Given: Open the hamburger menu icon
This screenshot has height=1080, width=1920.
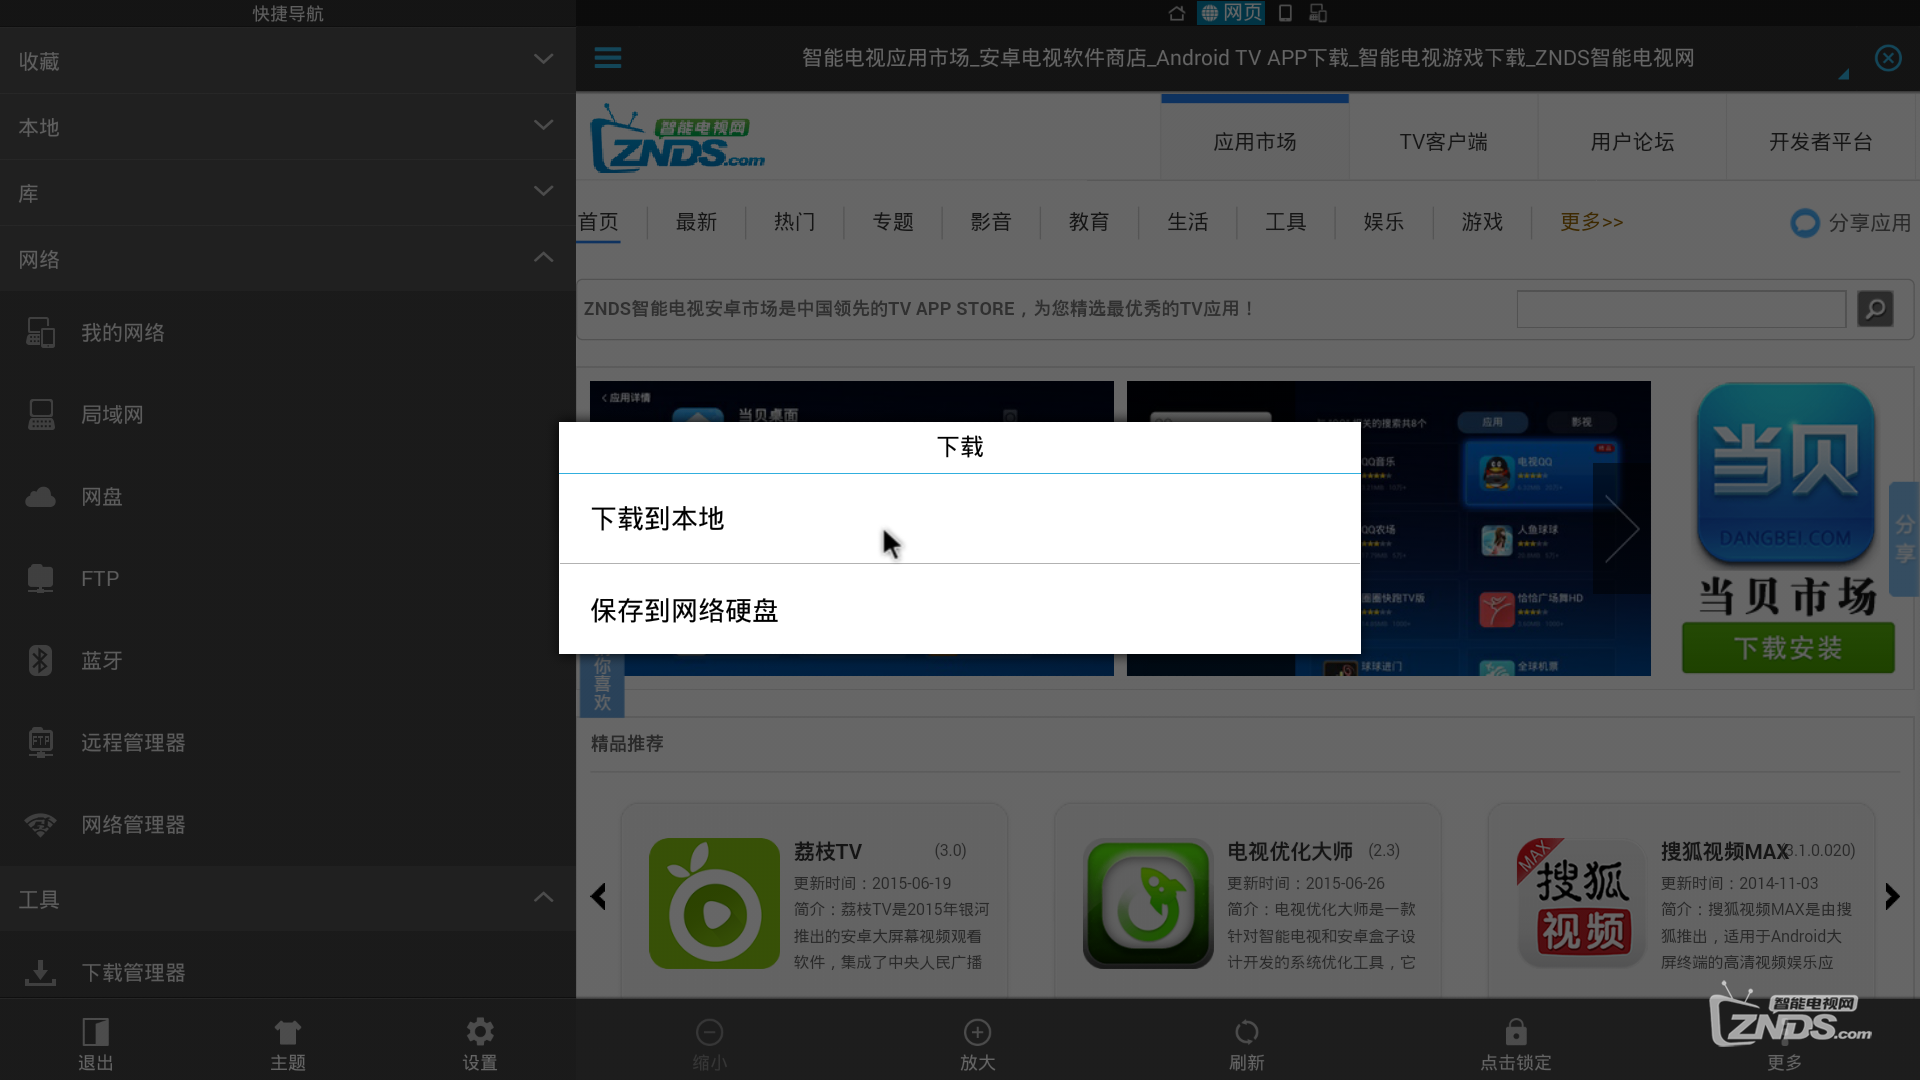Looking at the screenshot, I should tap(608, 57).
